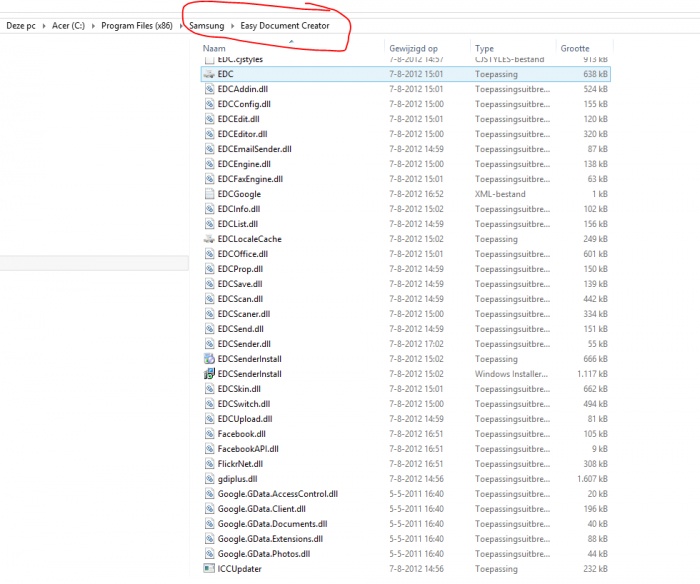The height and width of the screenshot is (584, 700).
Task: Click the EDCUpload.dll file icon
Action: click(209, 419)
